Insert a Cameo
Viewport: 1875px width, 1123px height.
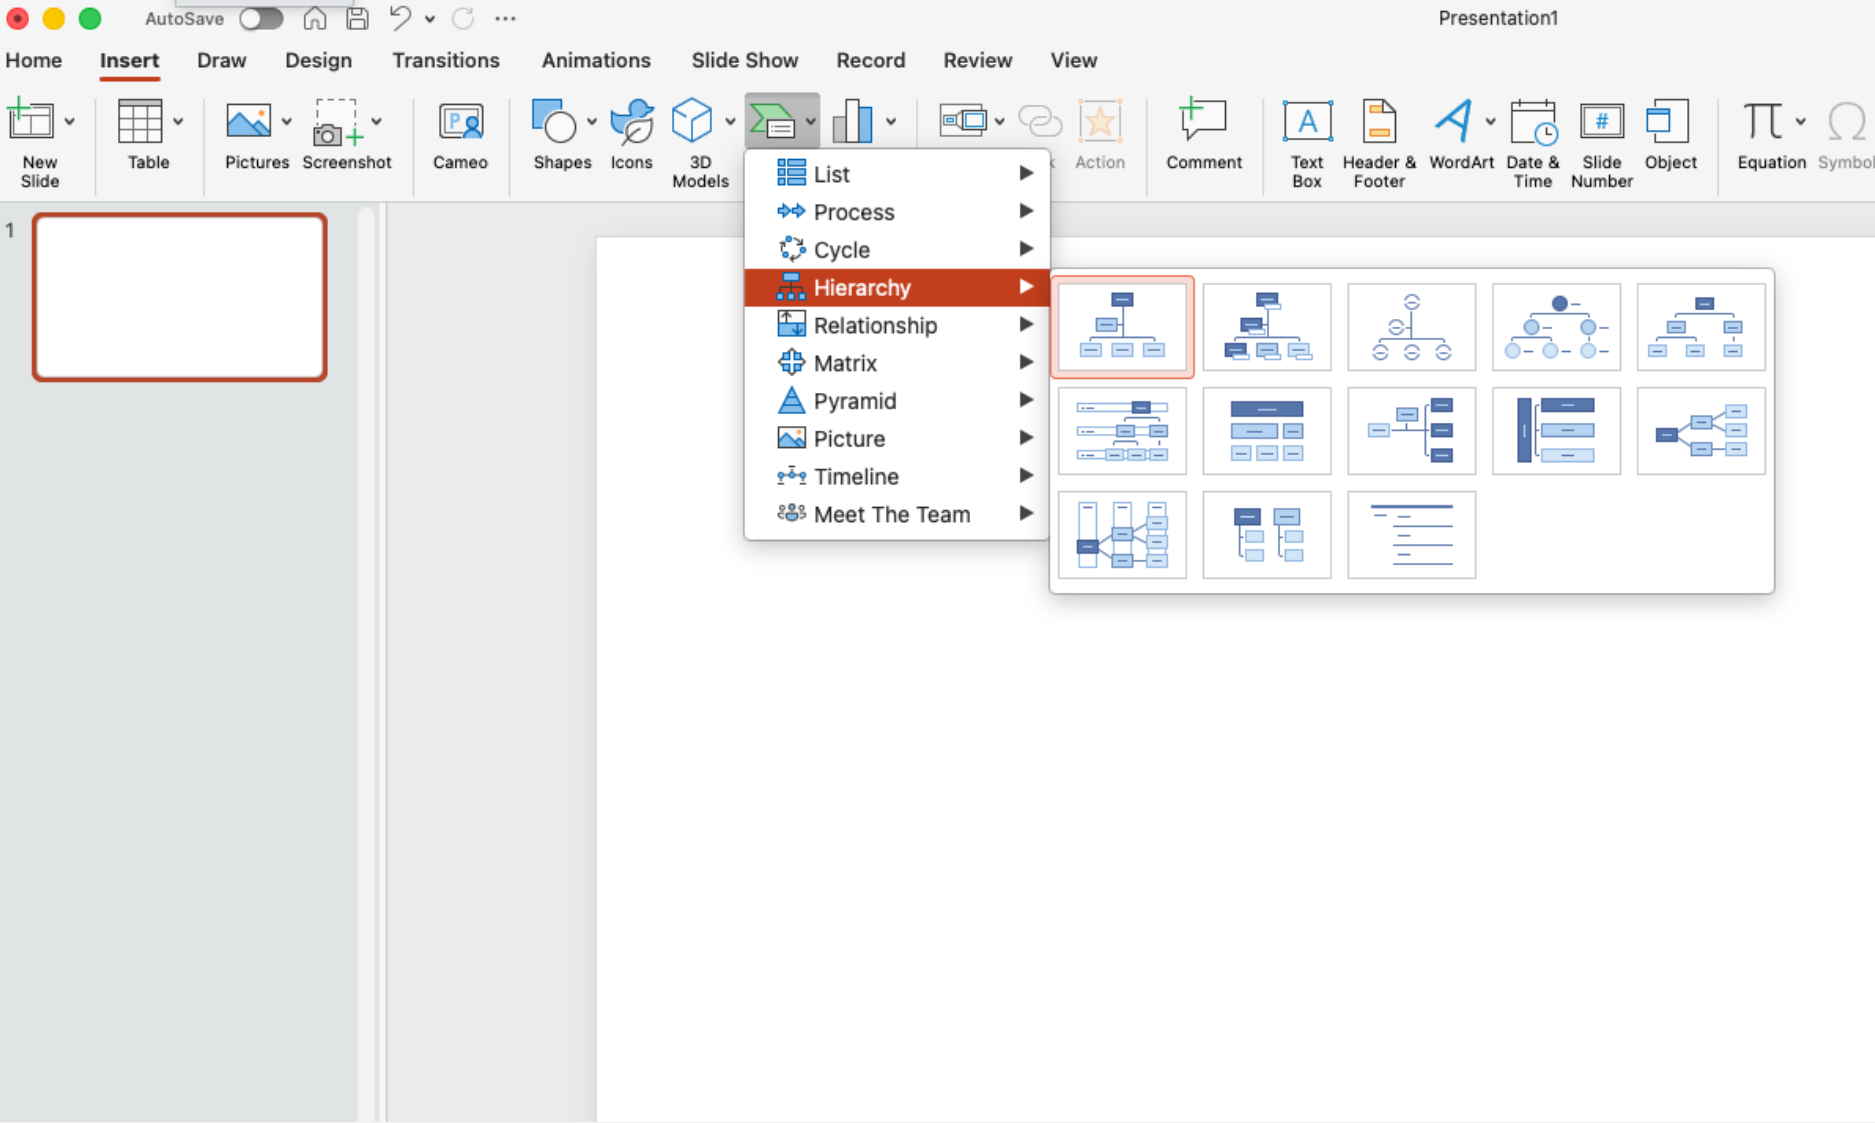[460, 134]
